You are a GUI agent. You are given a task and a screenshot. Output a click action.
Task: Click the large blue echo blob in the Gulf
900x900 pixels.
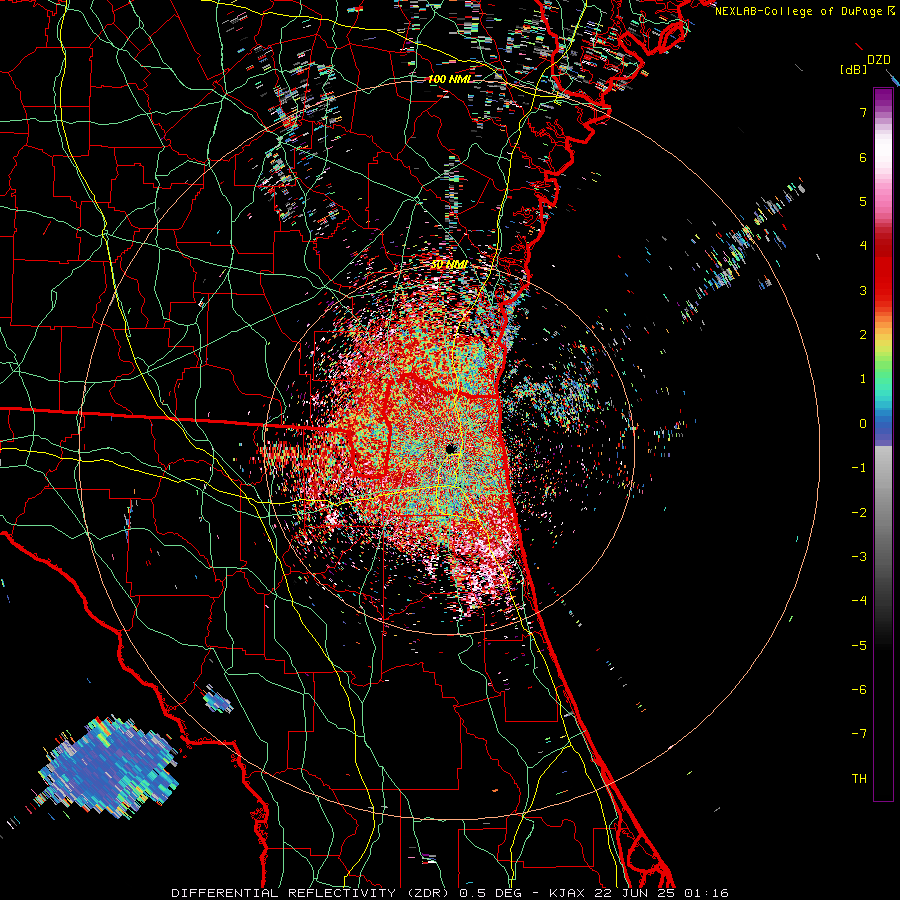(x=109, y=767)
